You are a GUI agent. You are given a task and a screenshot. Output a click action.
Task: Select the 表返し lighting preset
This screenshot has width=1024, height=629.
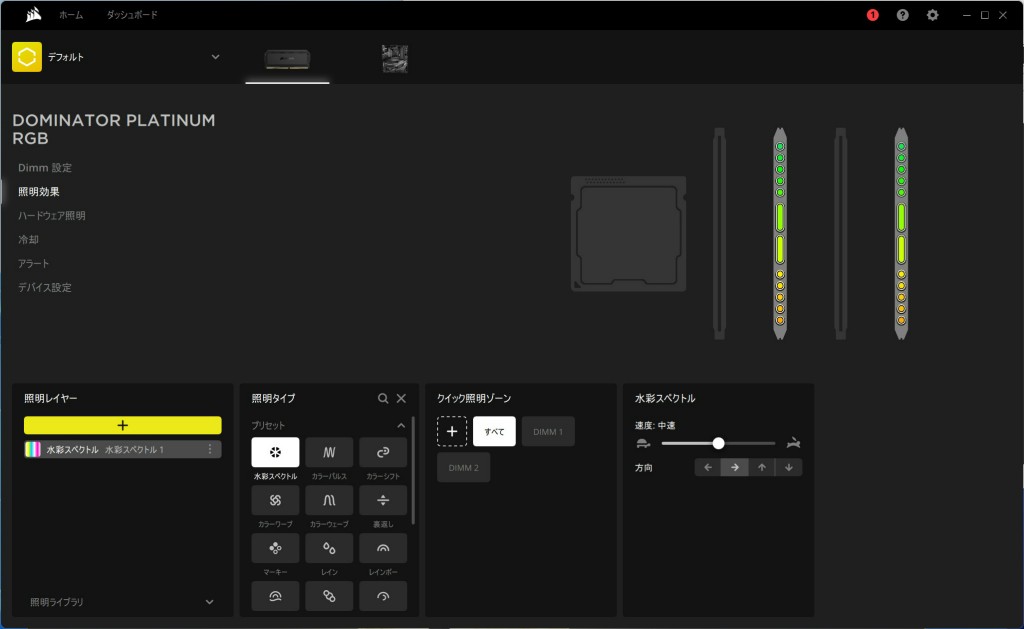click(383, 500)
